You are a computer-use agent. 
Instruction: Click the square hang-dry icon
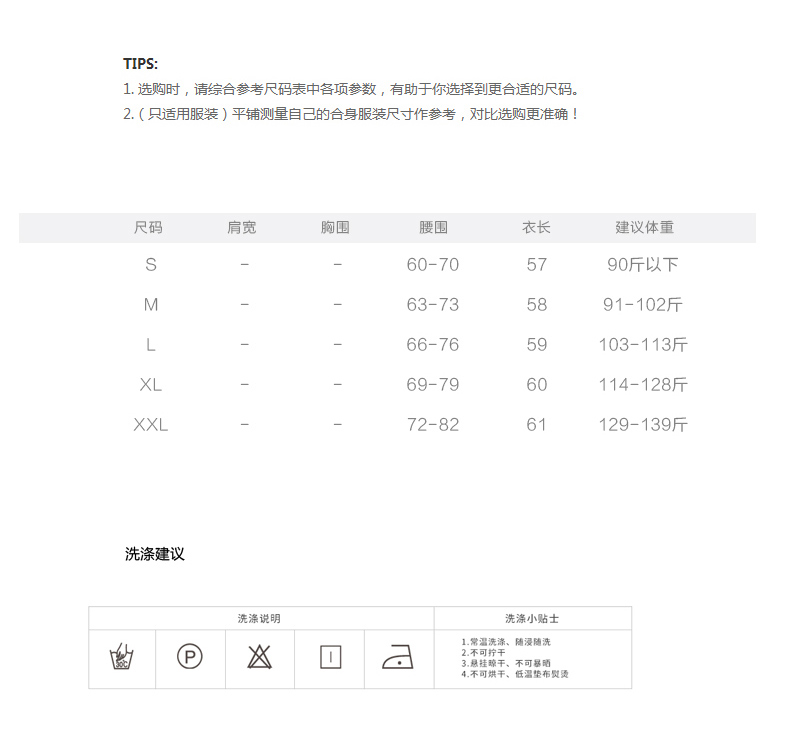(331, 657)
